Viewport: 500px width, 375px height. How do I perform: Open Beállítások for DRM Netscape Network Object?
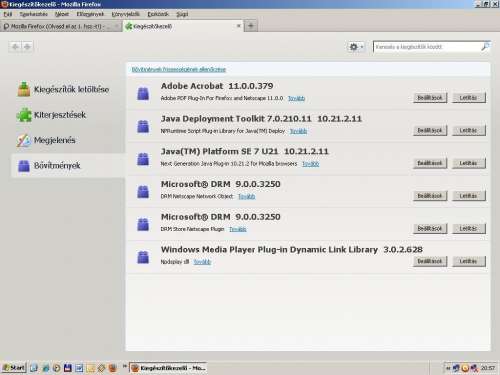pyautogui.click(x=430, y=196)
